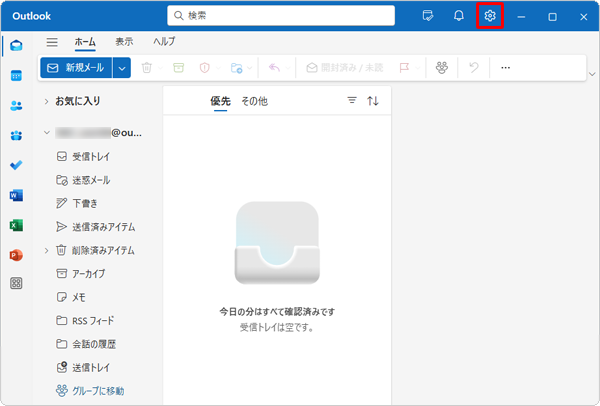The width and height of the screenshot is (600, 406).
Task: Open the 新規メール dropdown arrow
Action: 122,68
